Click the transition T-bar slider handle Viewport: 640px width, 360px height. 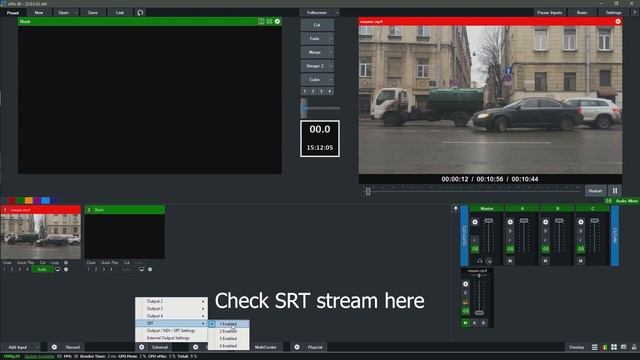coord(304,108)
